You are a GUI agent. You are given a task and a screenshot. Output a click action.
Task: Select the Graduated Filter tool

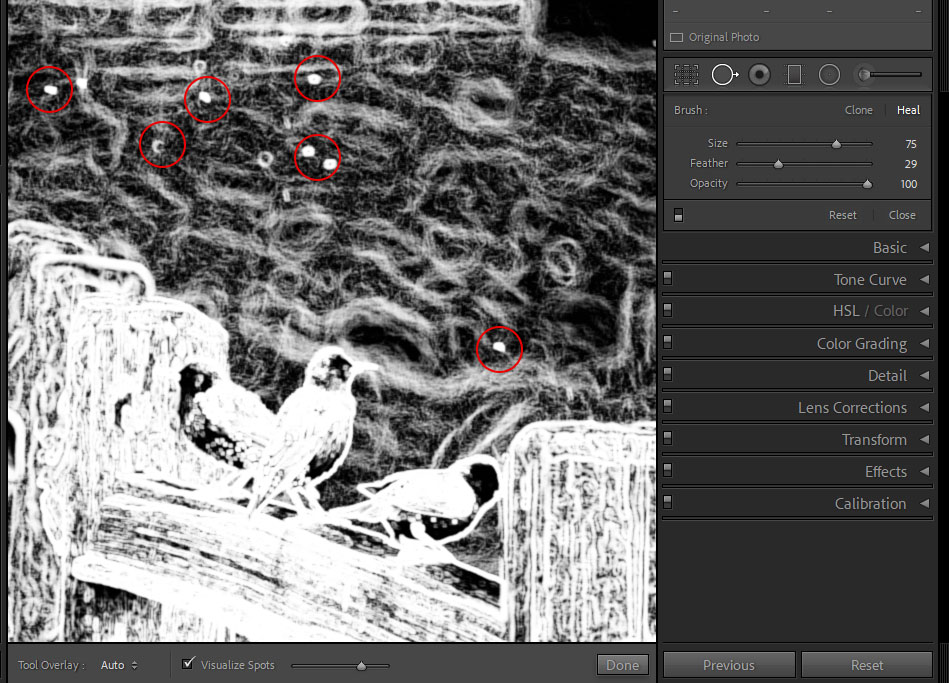(794, 75)
